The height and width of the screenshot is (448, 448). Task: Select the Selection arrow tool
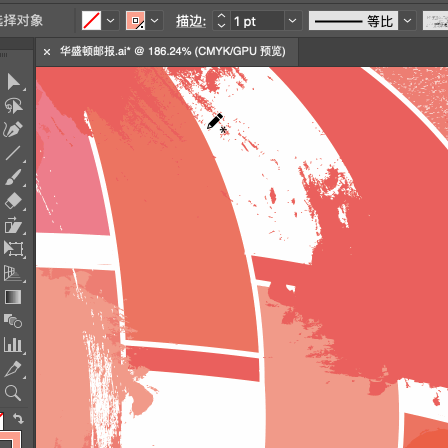pos(13,82)
